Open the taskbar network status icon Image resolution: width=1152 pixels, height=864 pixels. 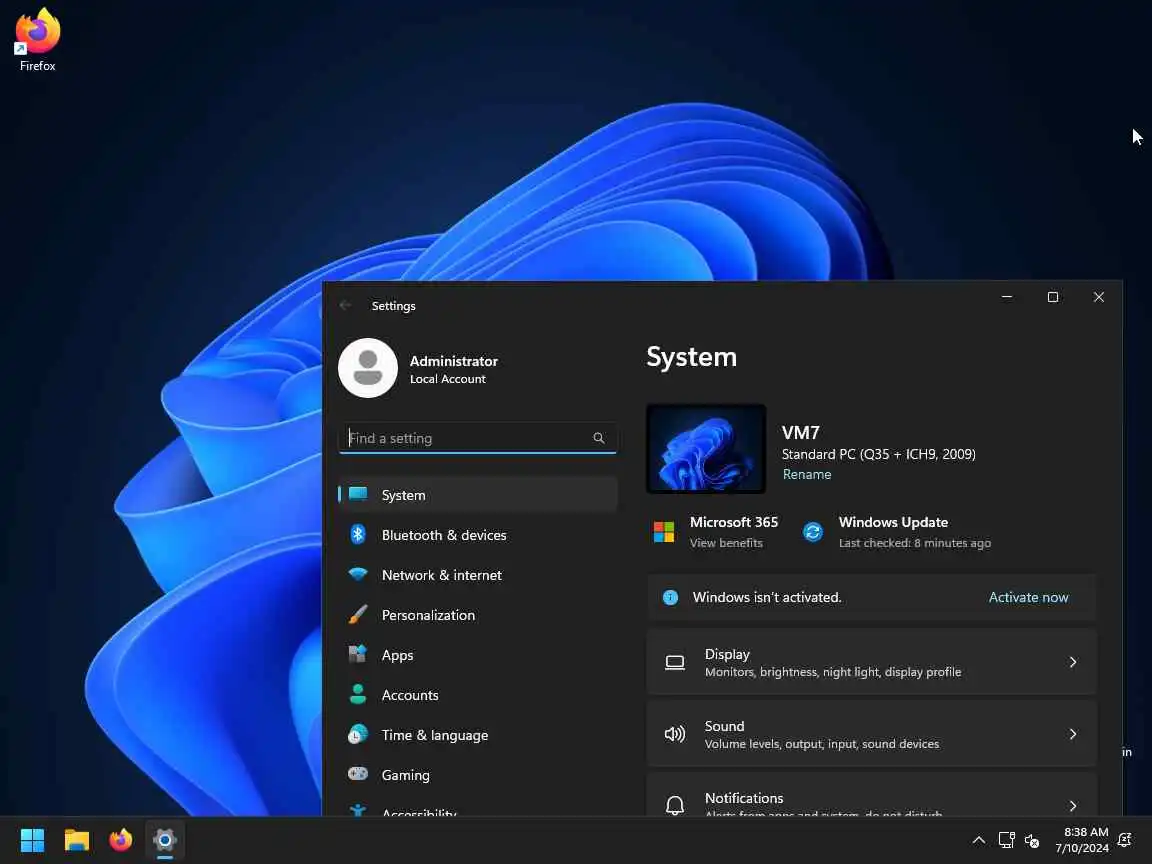1007,840
